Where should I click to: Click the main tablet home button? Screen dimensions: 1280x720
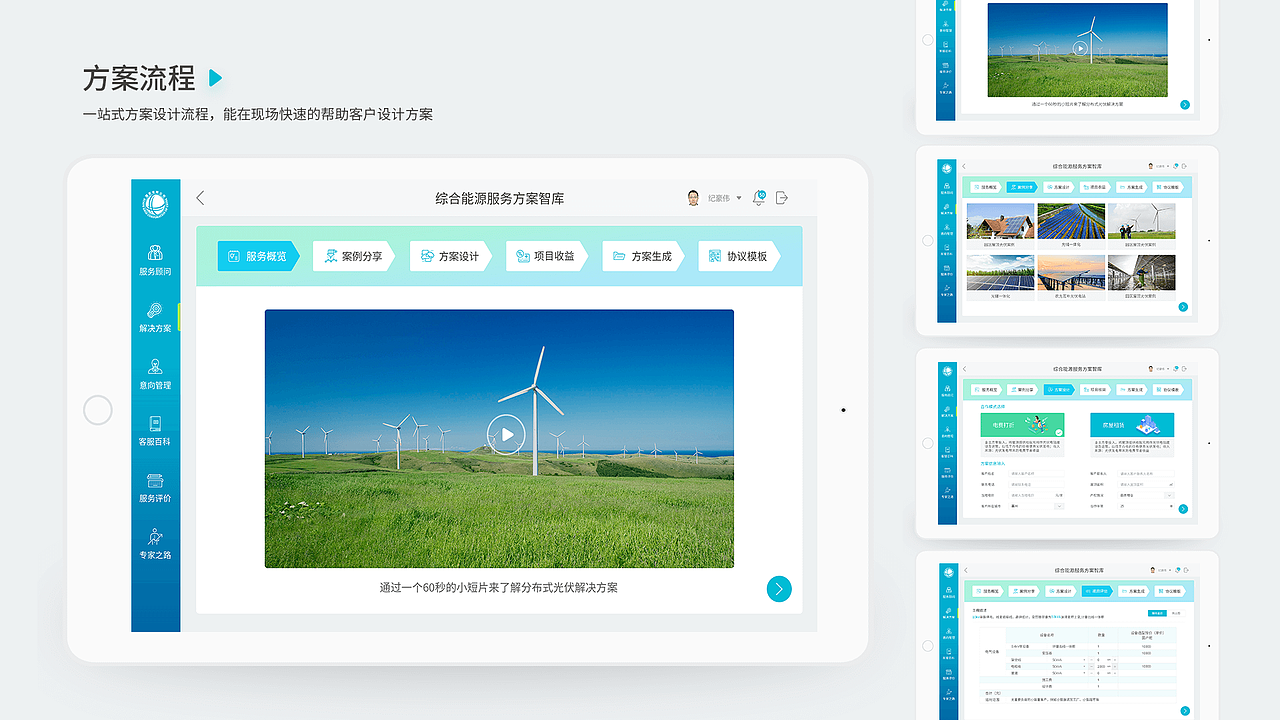tap(98, 410)
